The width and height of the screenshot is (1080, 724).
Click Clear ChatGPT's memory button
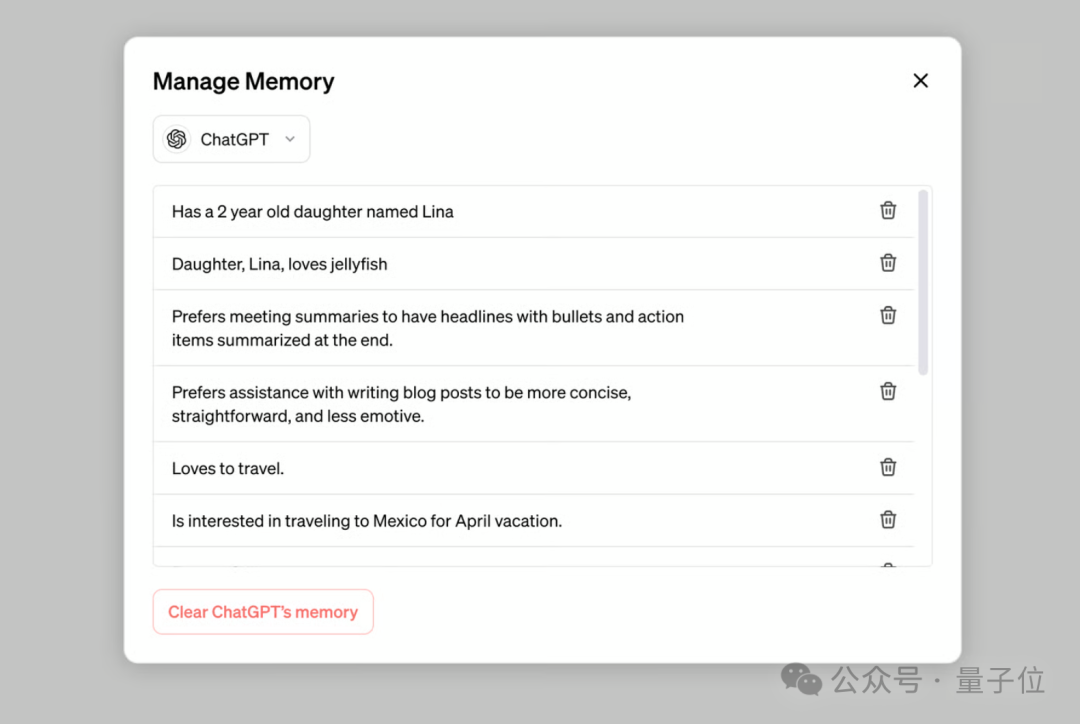263,612
